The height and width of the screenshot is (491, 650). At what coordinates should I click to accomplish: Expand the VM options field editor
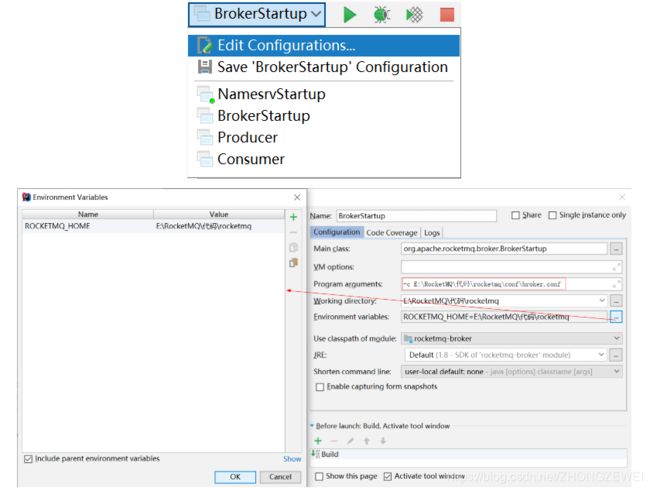coord(617,267)
